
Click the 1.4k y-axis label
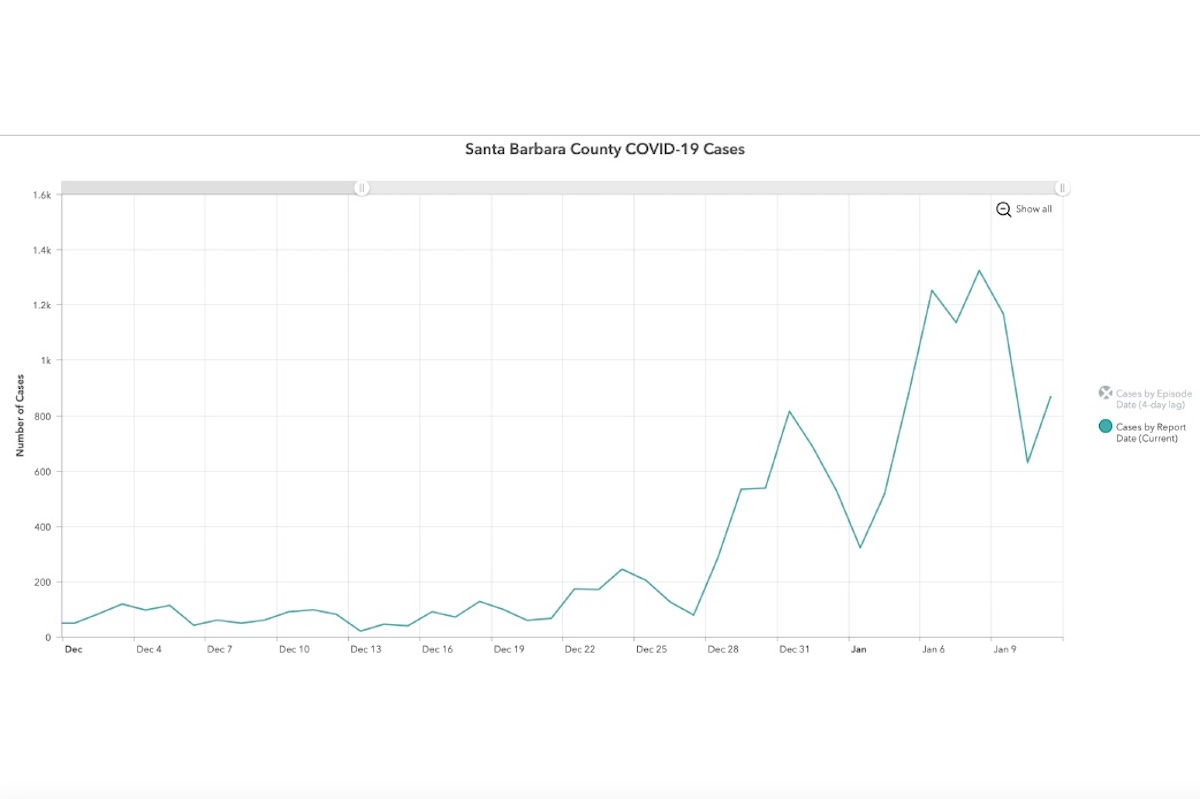42,250
